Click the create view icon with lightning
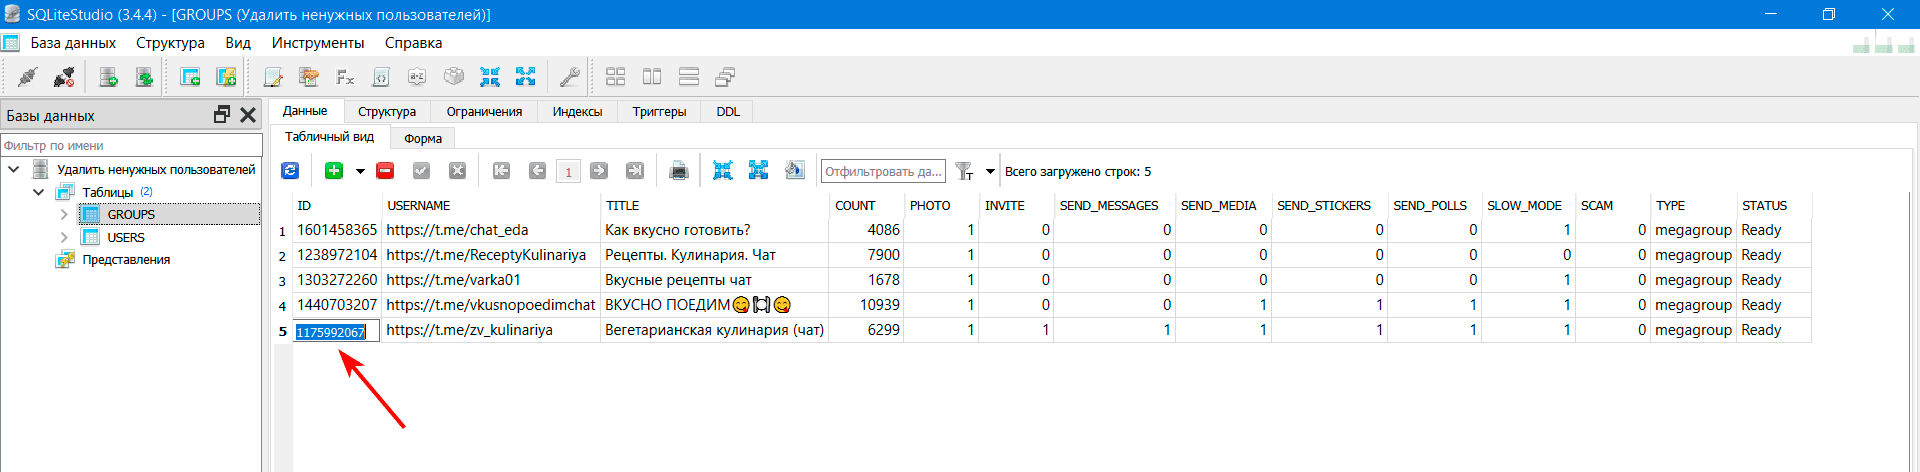Image resolution: width=1920 pixels, height=472 pixels. [x=226, y=77]
